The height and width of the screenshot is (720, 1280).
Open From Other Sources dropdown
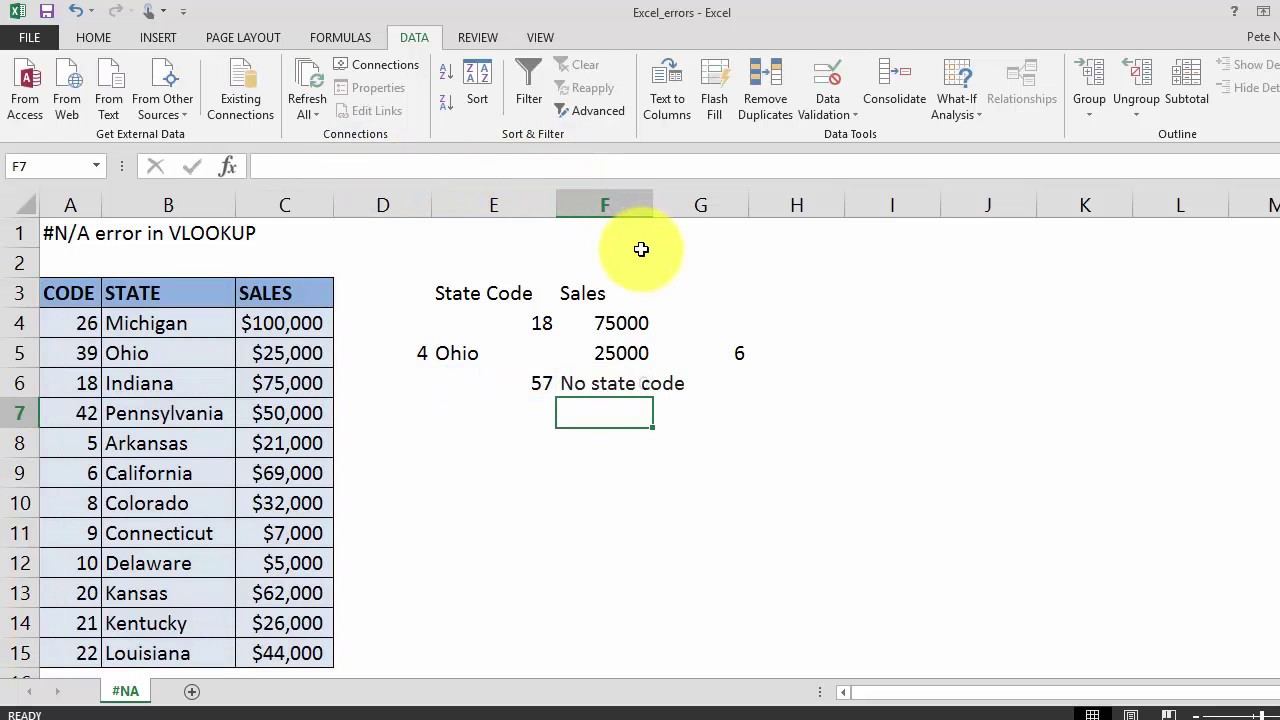163,90
